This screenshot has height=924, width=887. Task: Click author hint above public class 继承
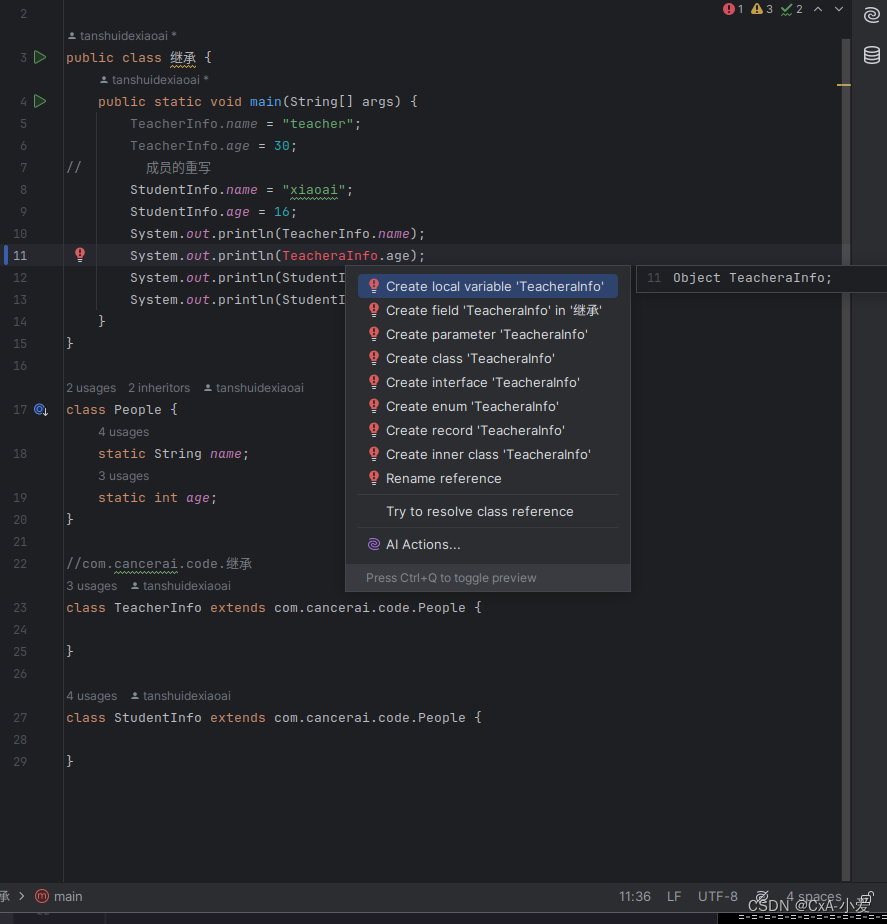[x=122, y=36]
